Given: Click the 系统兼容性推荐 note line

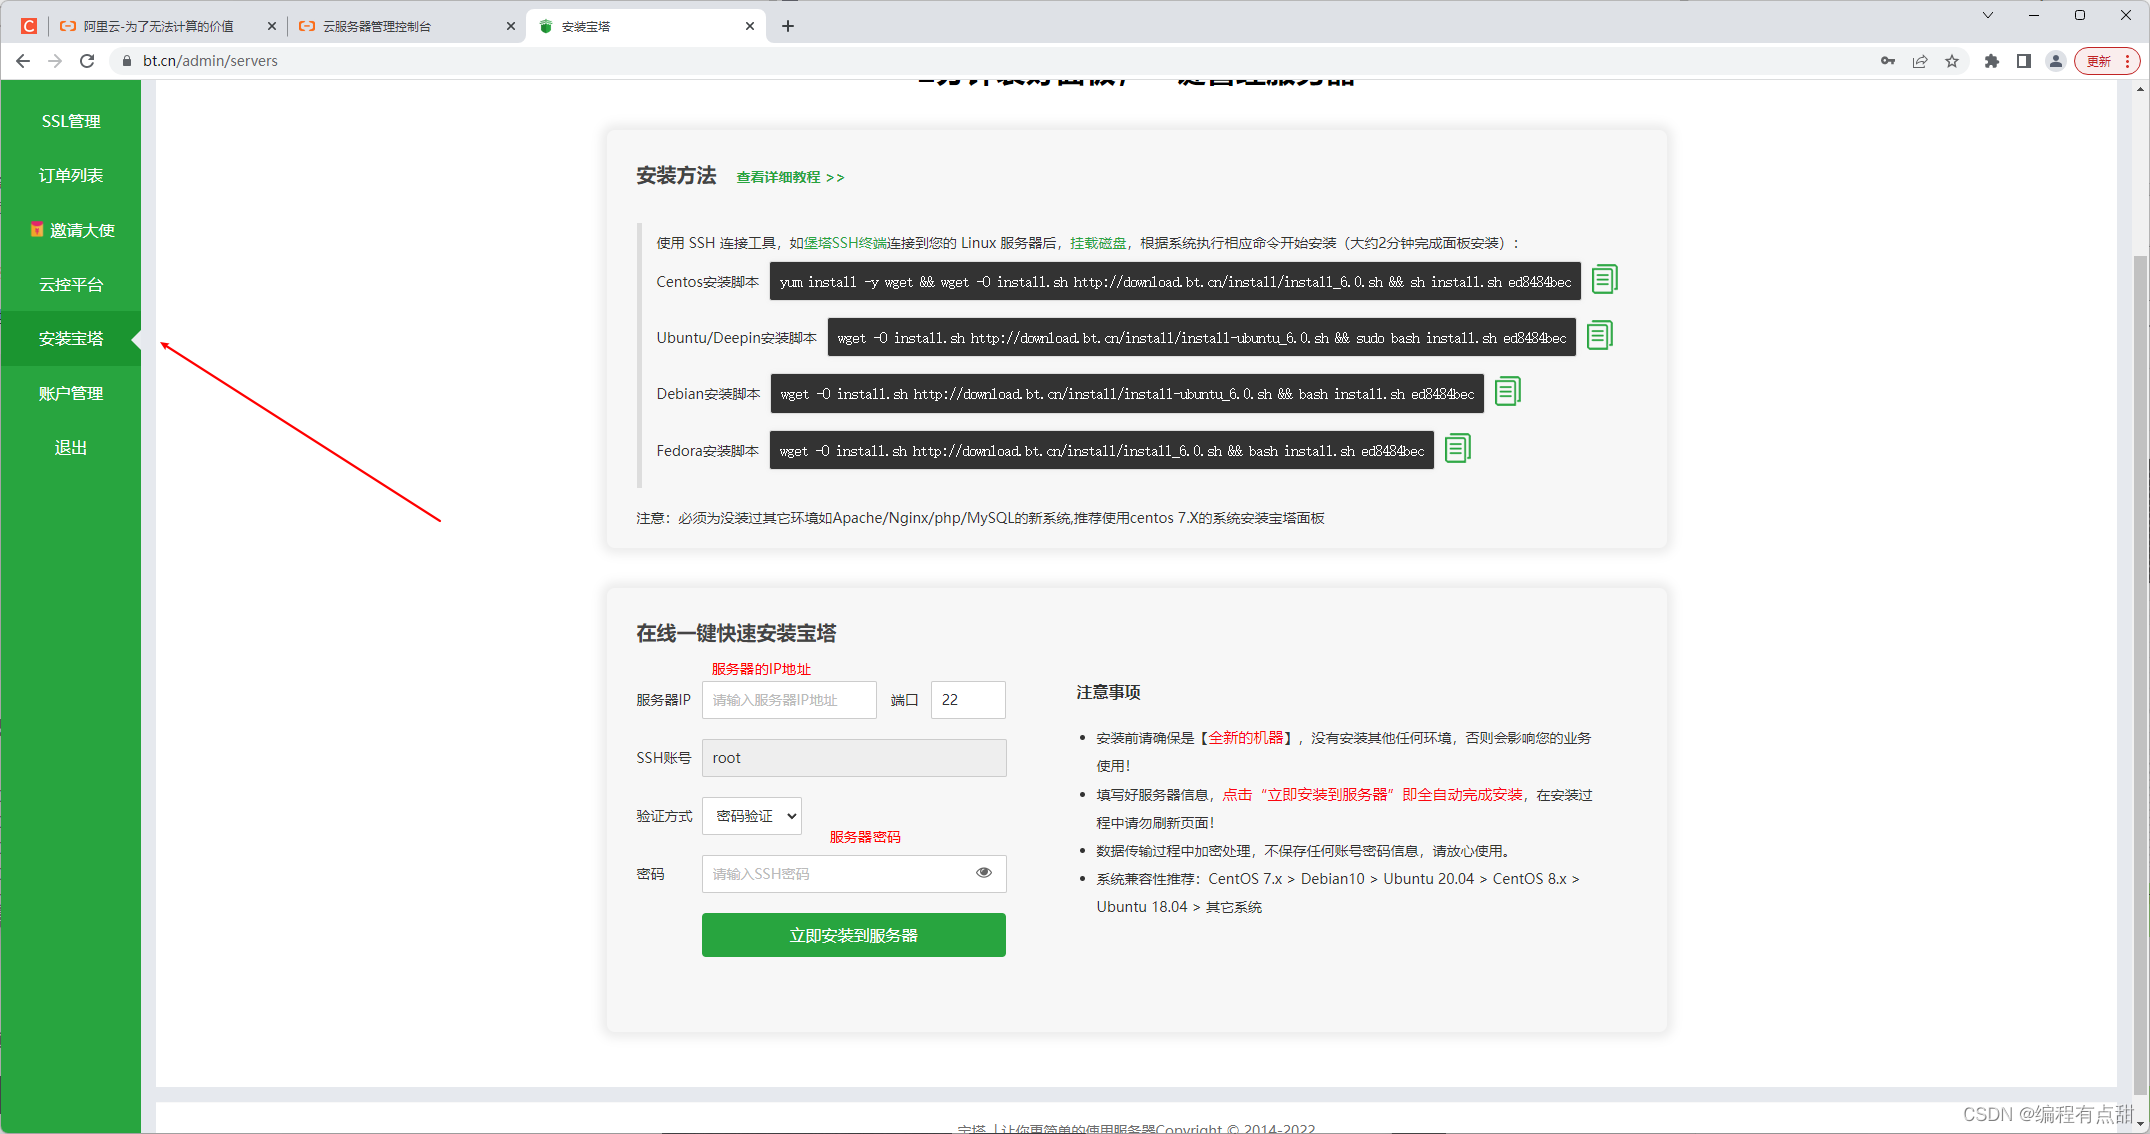Looking at the screenshot, I should point(1338,893).
